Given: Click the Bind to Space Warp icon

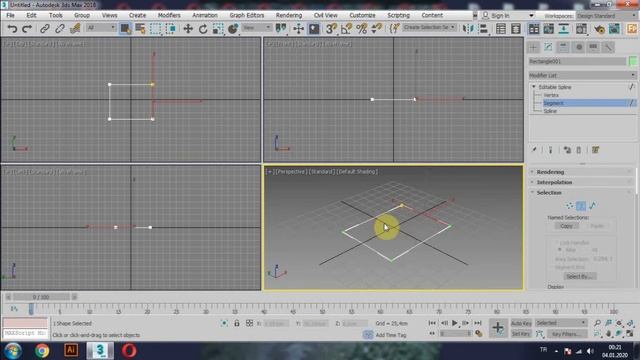Looking at the screenshot, I should point(75,29).
